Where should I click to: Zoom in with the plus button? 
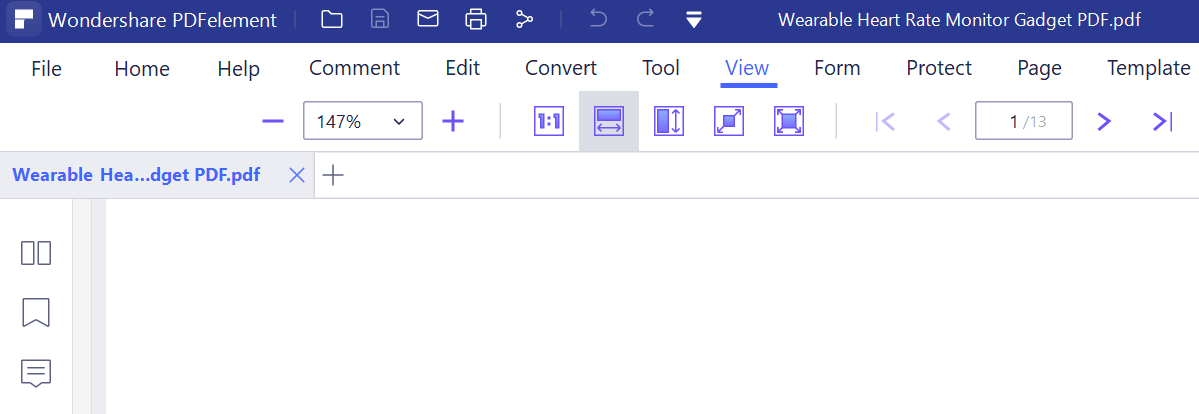[x=453, y=121]
